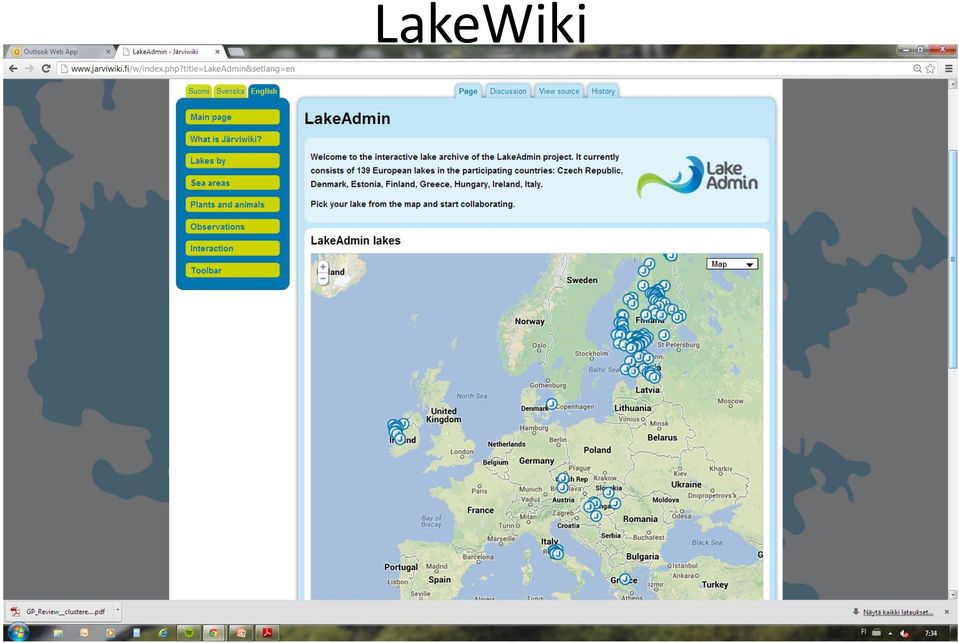Open the Chrome menu (three lines icon)

tap(949, 69)
